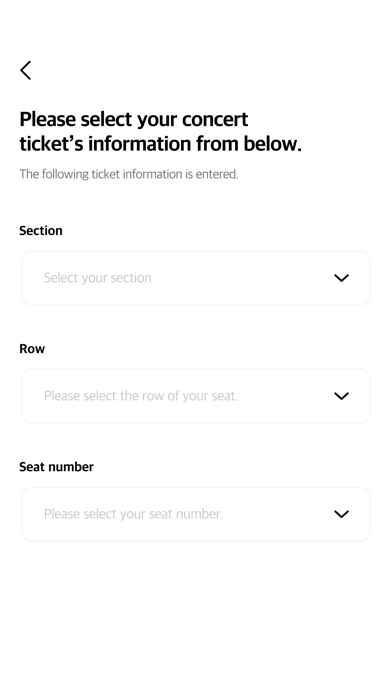Click 'Please select the row of your seat' placeholder
Image resolution: width=392 pixels, height=696 pixels.
click(x=141, y=396)
